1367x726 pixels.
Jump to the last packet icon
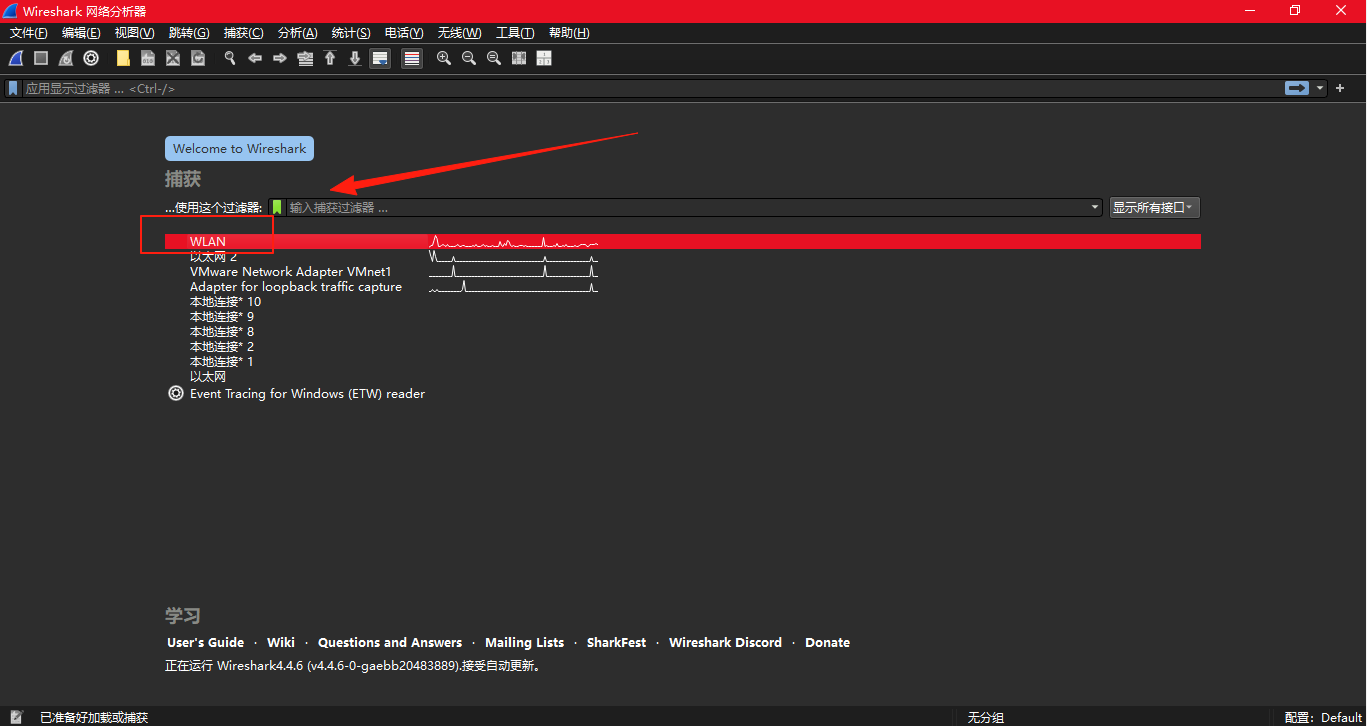tap(355, 58)
